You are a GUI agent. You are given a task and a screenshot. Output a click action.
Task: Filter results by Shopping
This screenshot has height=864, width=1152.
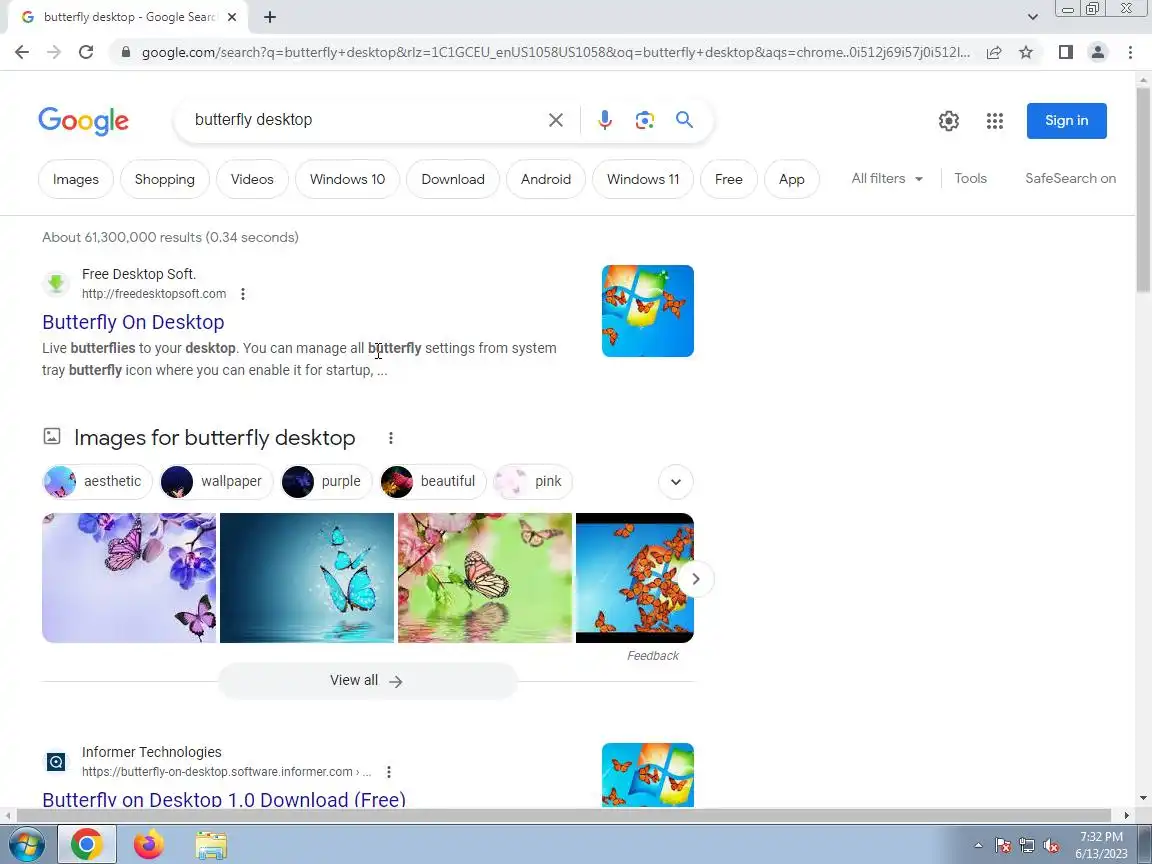(165, 179)
